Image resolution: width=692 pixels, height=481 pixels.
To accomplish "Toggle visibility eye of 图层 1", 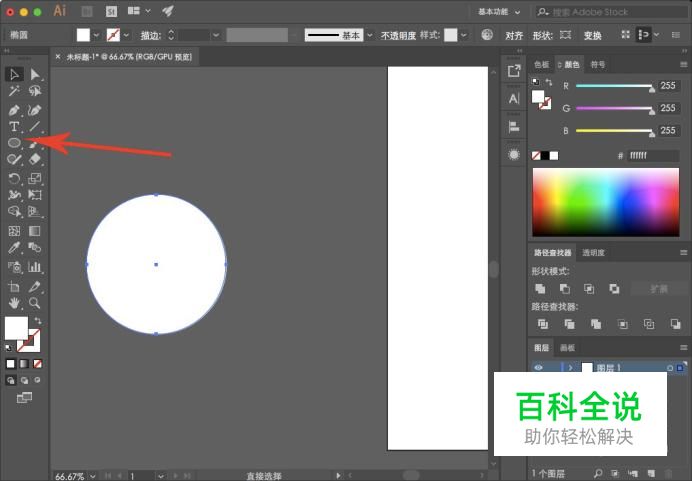I will (x=538, y=368).
